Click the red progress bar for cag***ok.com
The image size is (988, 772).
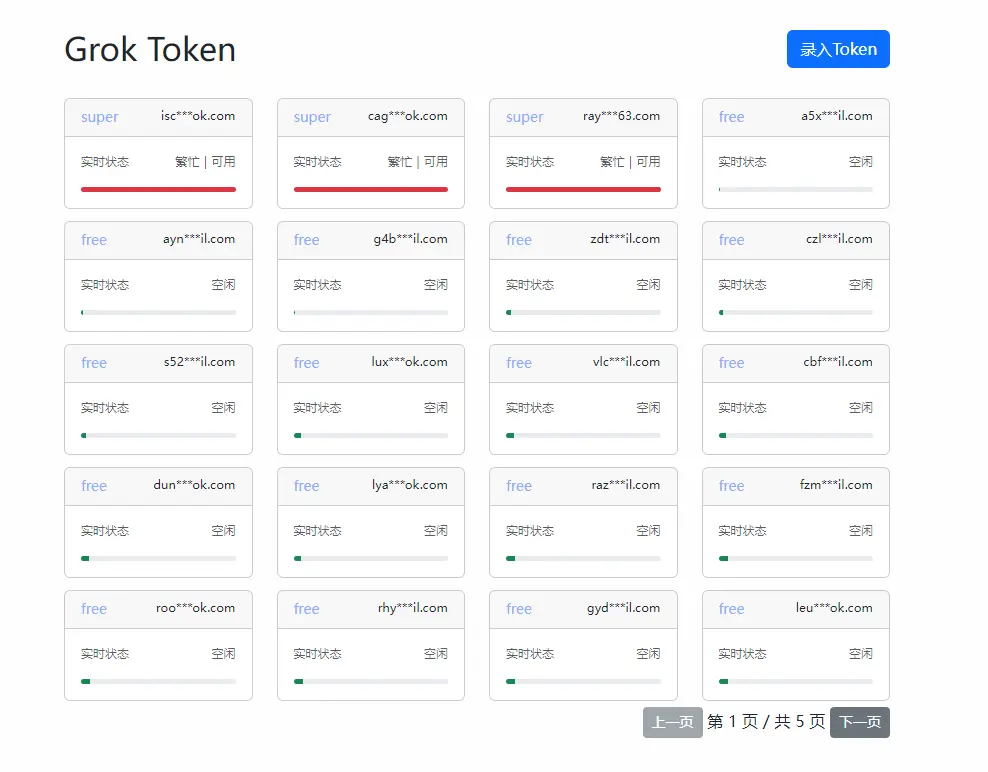pos(370,189)
